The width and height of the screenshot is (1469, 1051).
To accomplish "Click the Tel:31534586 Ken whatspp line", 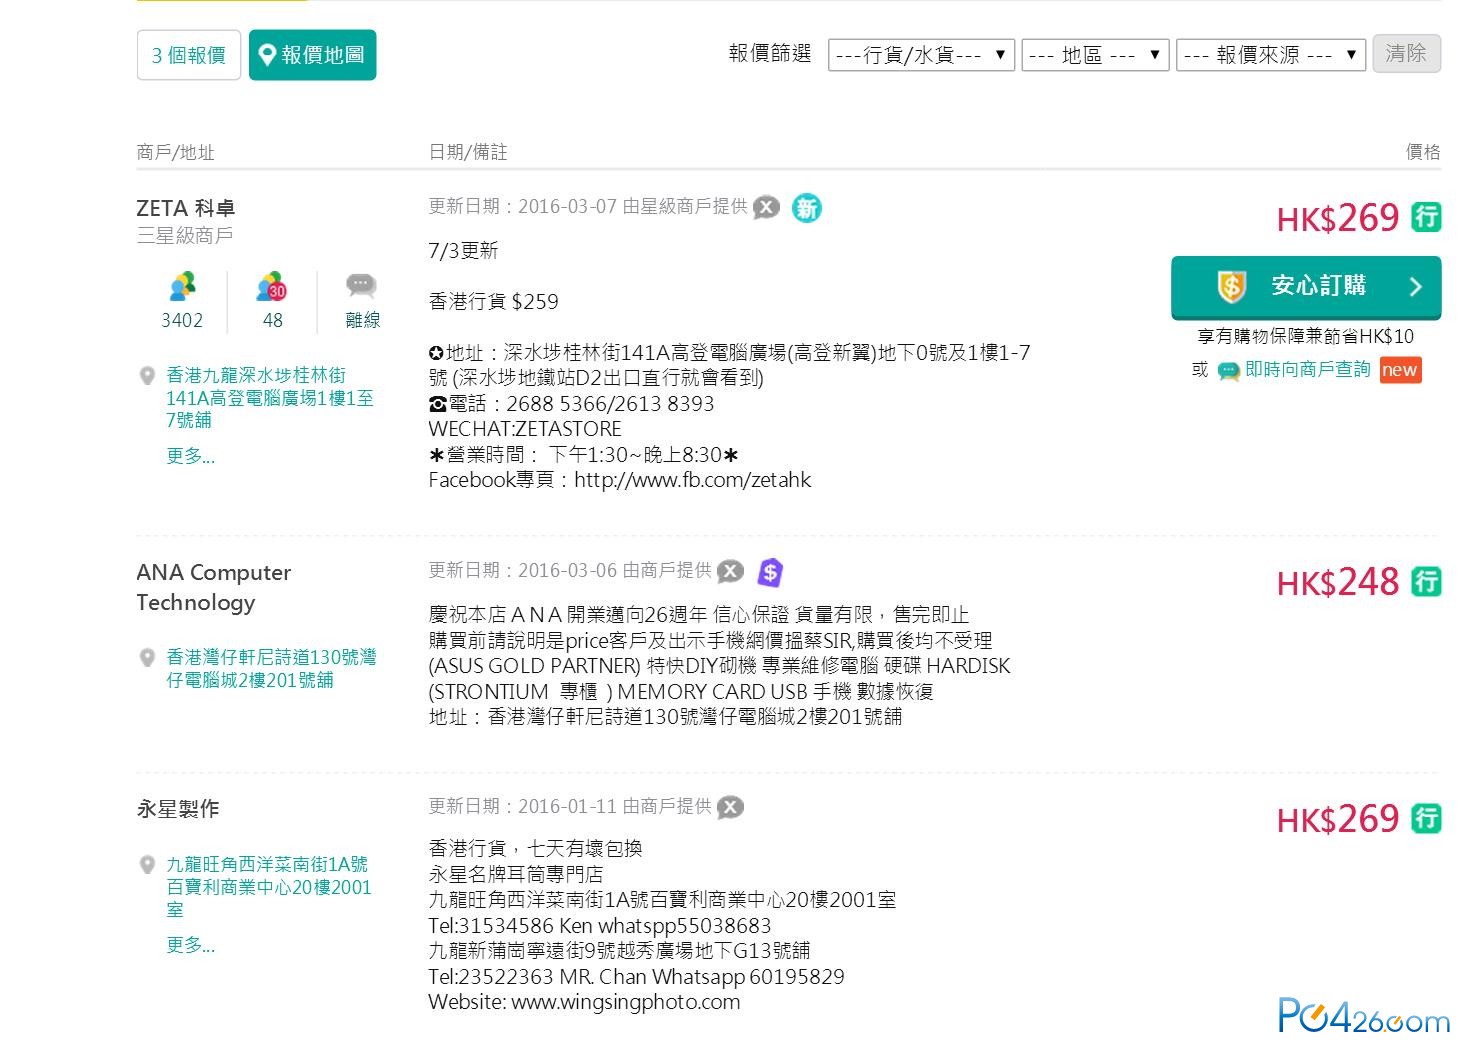I will (x=600, y=926).
